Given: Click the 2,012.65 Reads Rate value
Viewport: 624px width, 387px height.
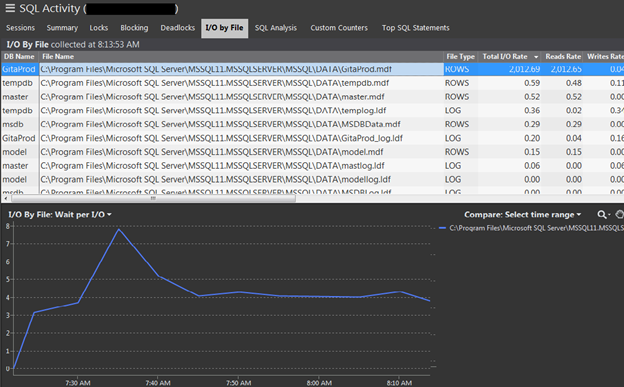Looking at the screenshot, I should 566,69.
